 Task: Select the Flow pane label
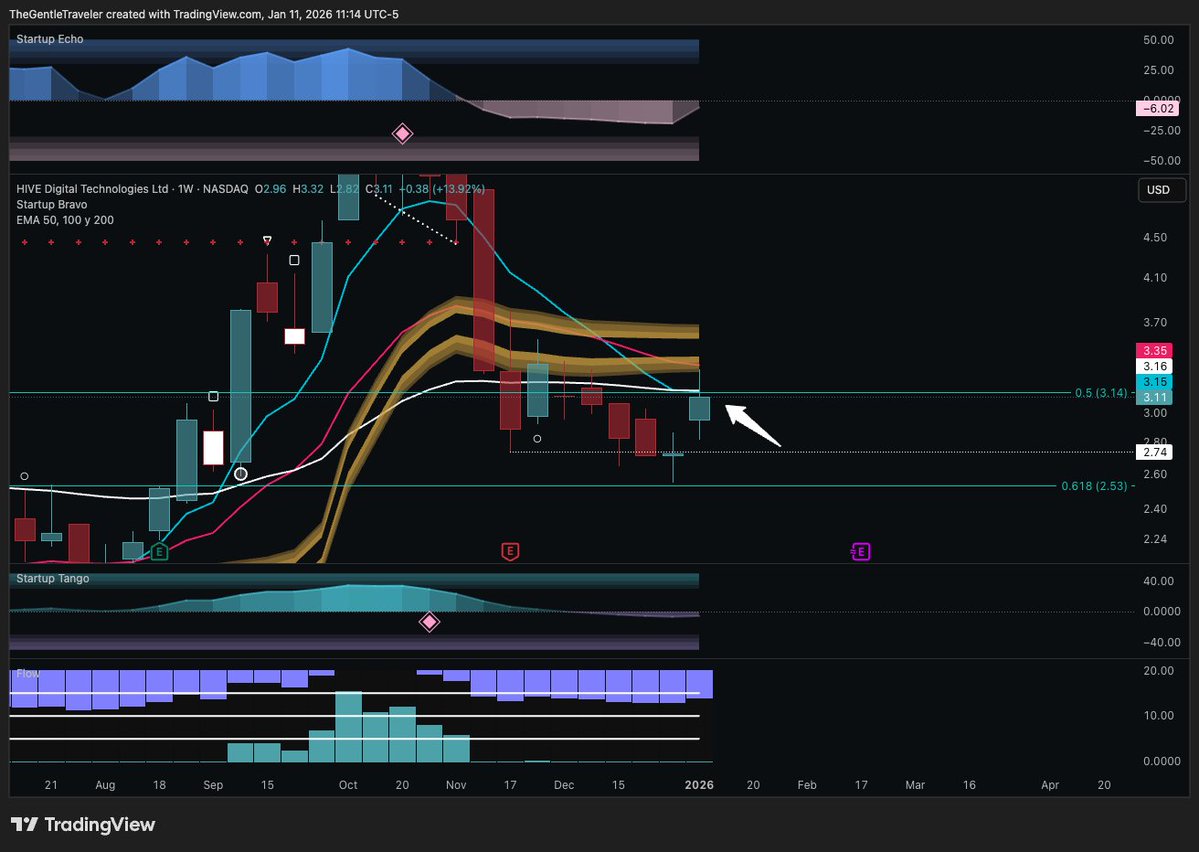point(27,673)
